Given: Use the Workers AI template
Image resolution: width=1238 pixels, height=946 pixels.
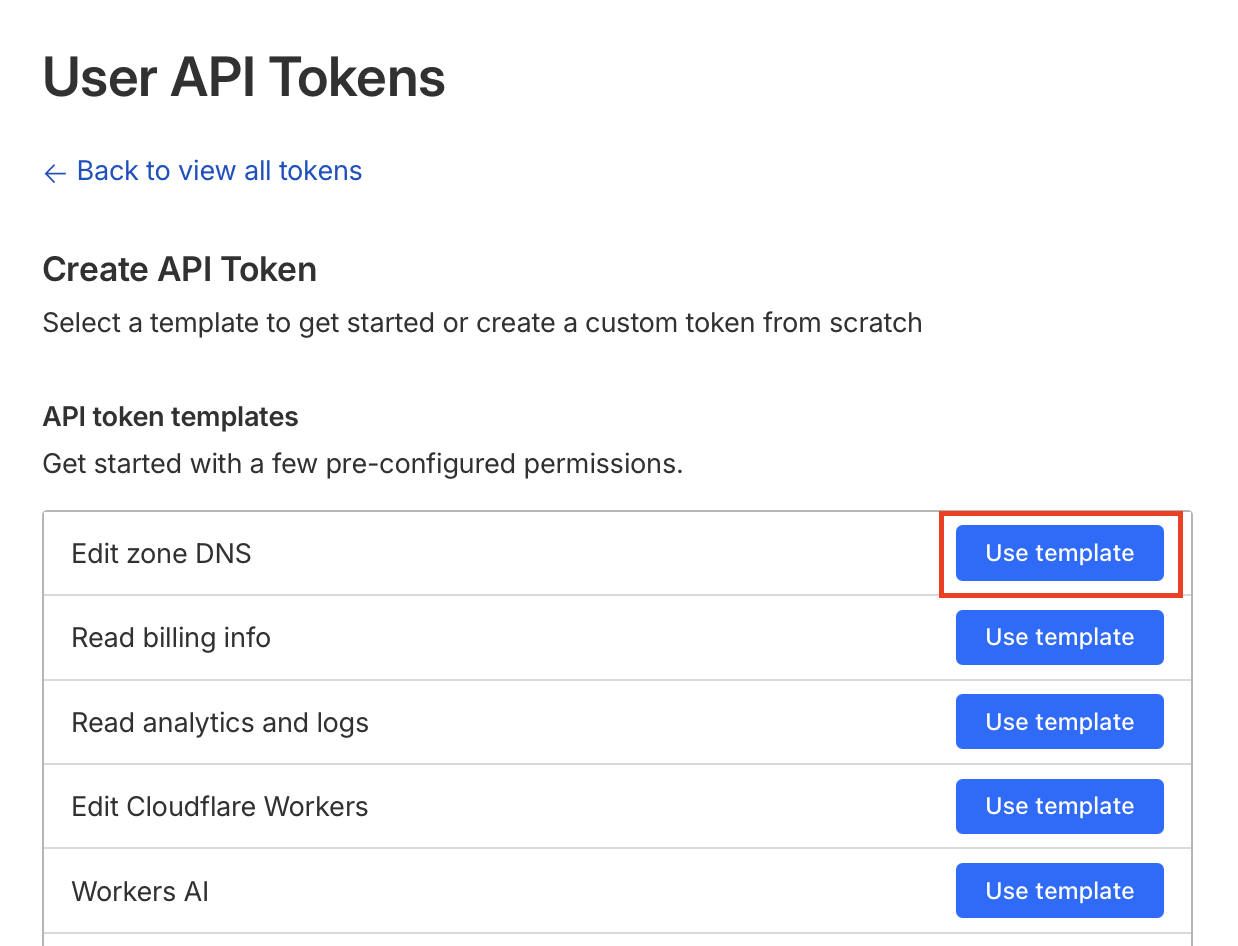Looking at the screenshot, I should pos(1059,891).
